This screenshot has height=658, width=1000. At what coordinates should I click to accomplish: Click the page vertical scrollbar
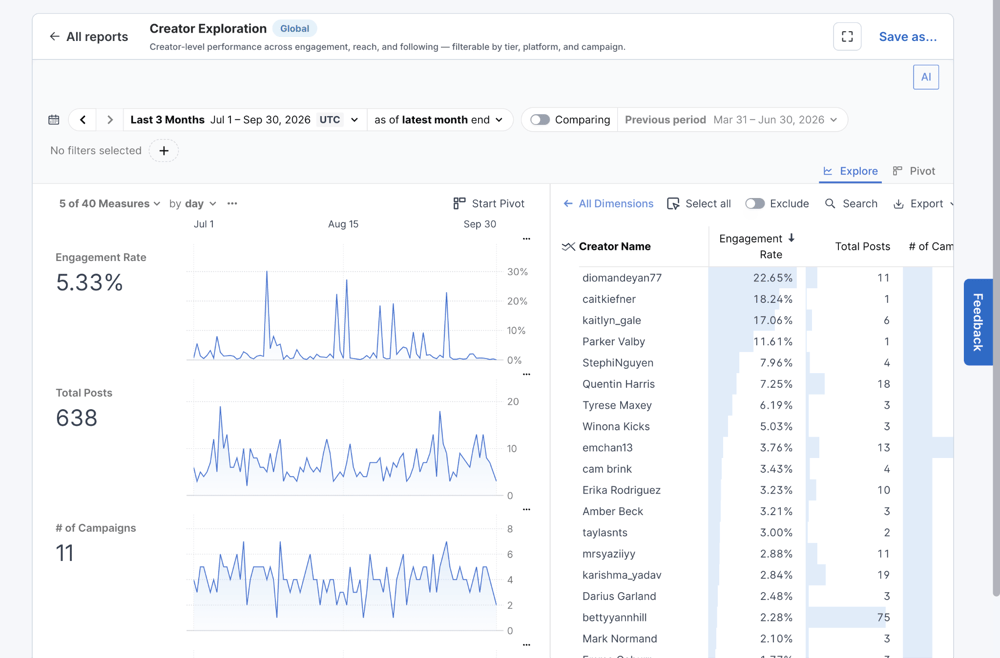pyautogui.click(x=996, y=298)
